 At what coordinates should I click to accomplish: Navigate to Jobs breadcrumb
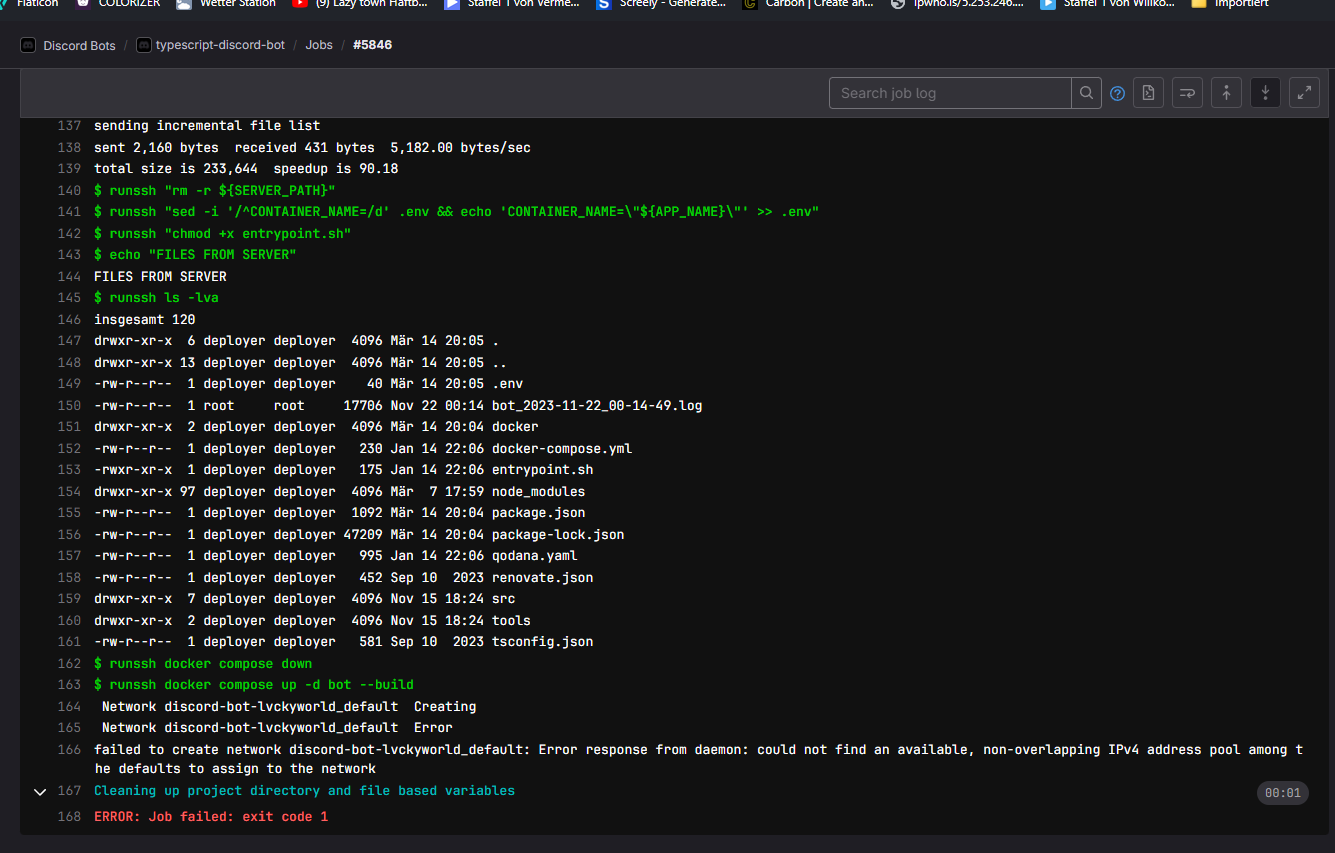click(319, 45)
